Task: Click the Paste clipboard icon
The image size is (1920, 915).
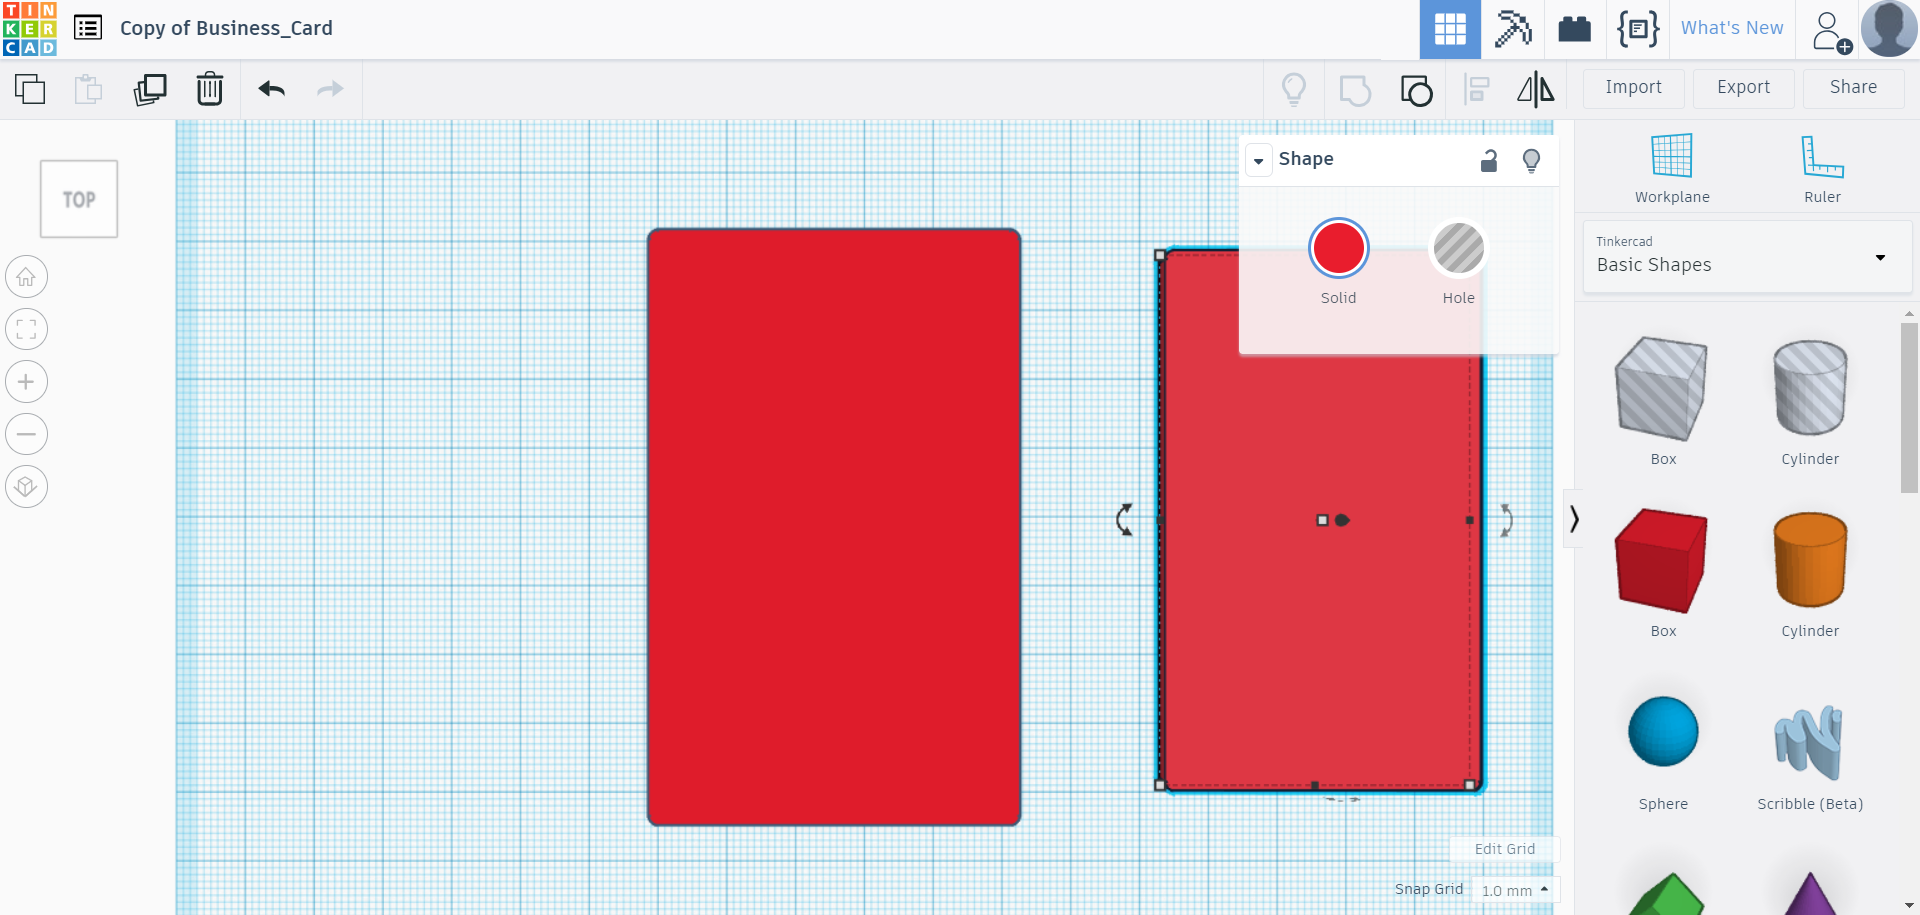Action: [88, 89]
